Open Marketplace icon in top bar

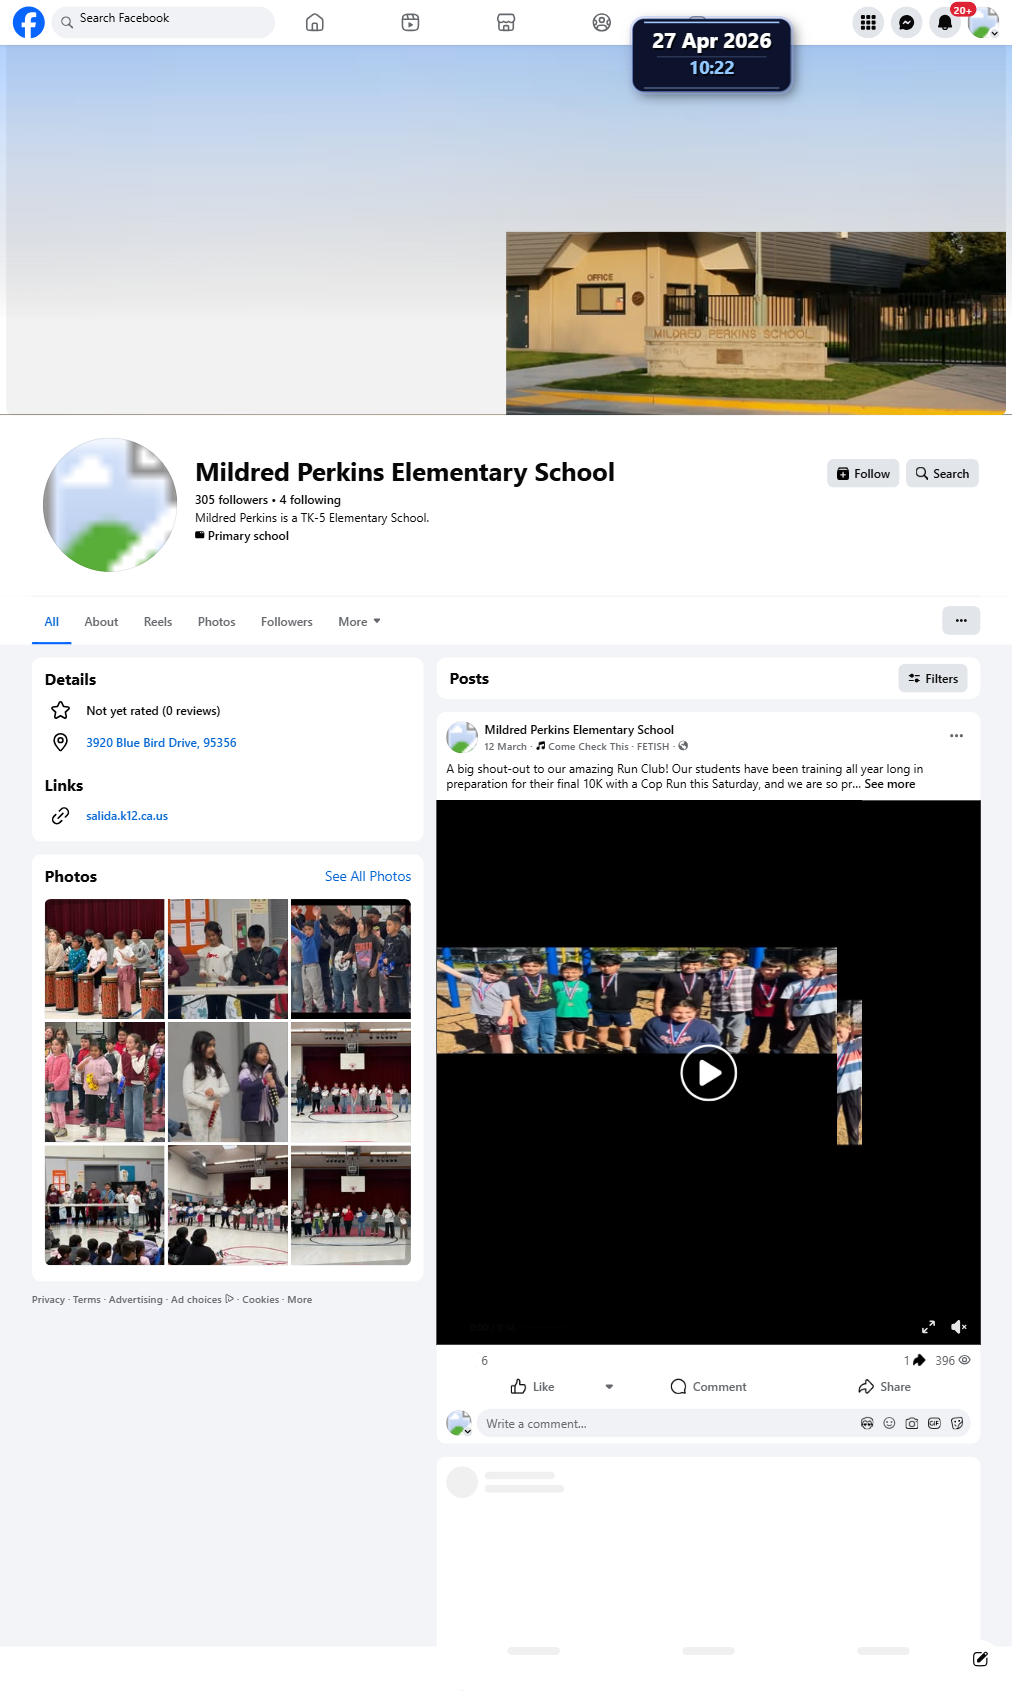(506, 22)
